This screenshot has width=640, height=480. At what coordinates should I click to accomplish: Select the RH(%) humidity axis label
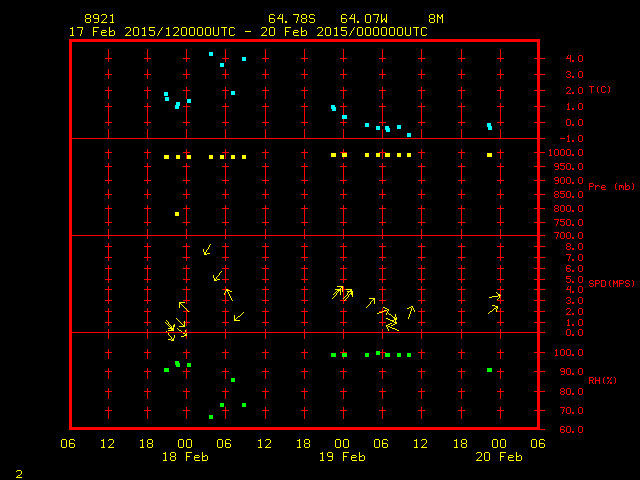pos(600,381)
